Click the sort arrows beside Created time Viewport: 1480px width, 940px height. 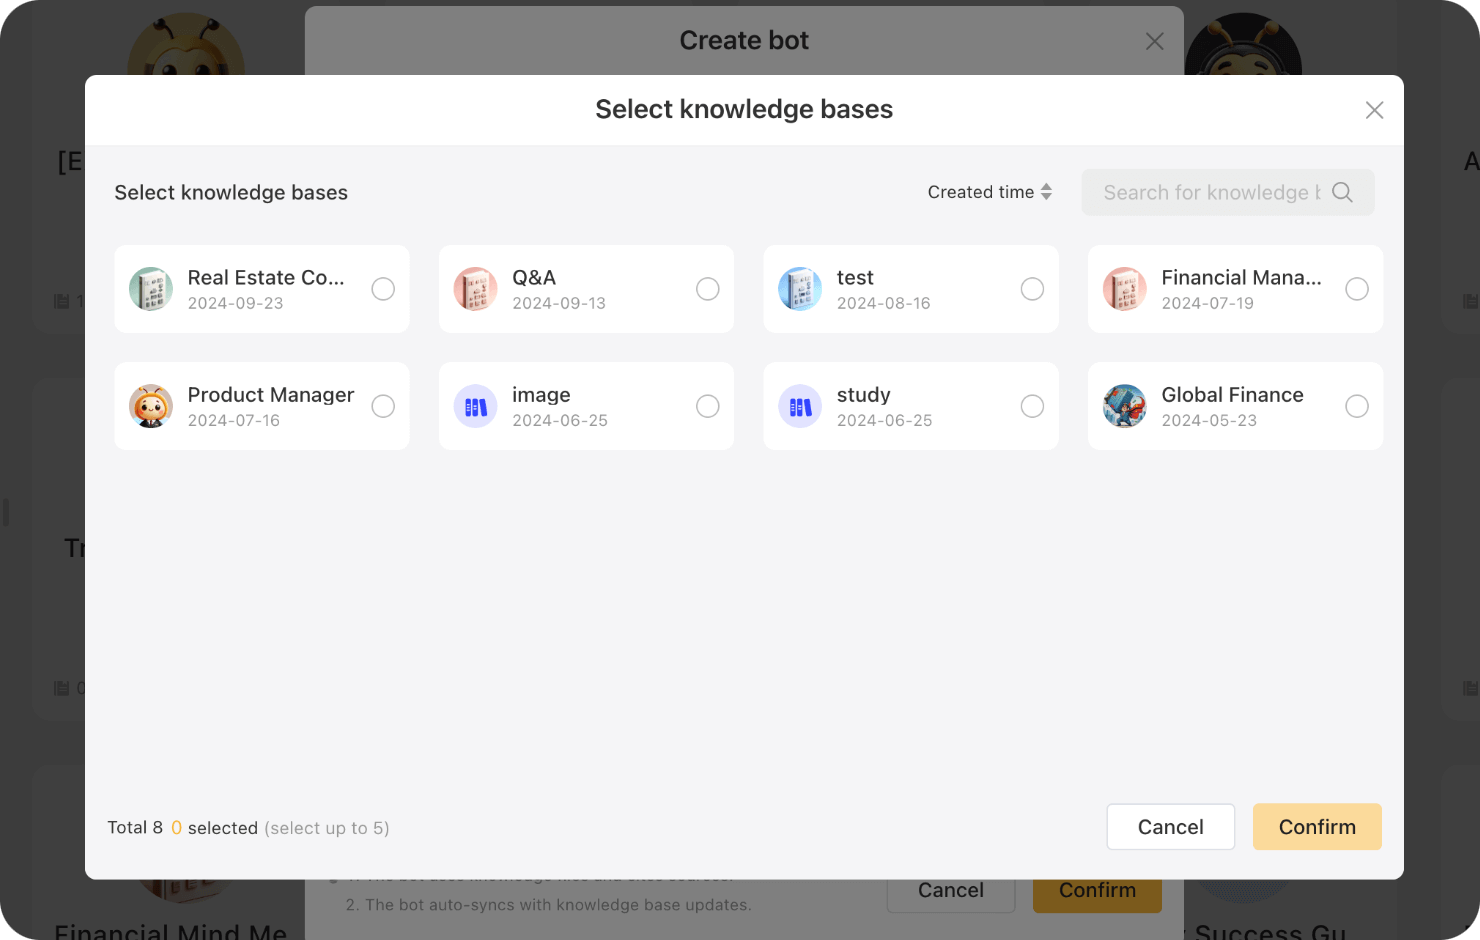[1046, 192]
